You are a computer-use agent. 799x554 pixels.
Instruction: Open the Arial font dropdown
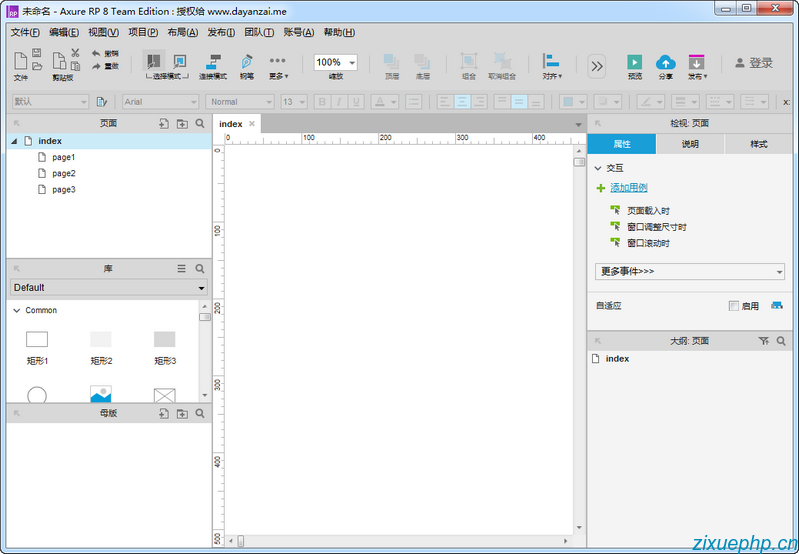coord(160,102)
